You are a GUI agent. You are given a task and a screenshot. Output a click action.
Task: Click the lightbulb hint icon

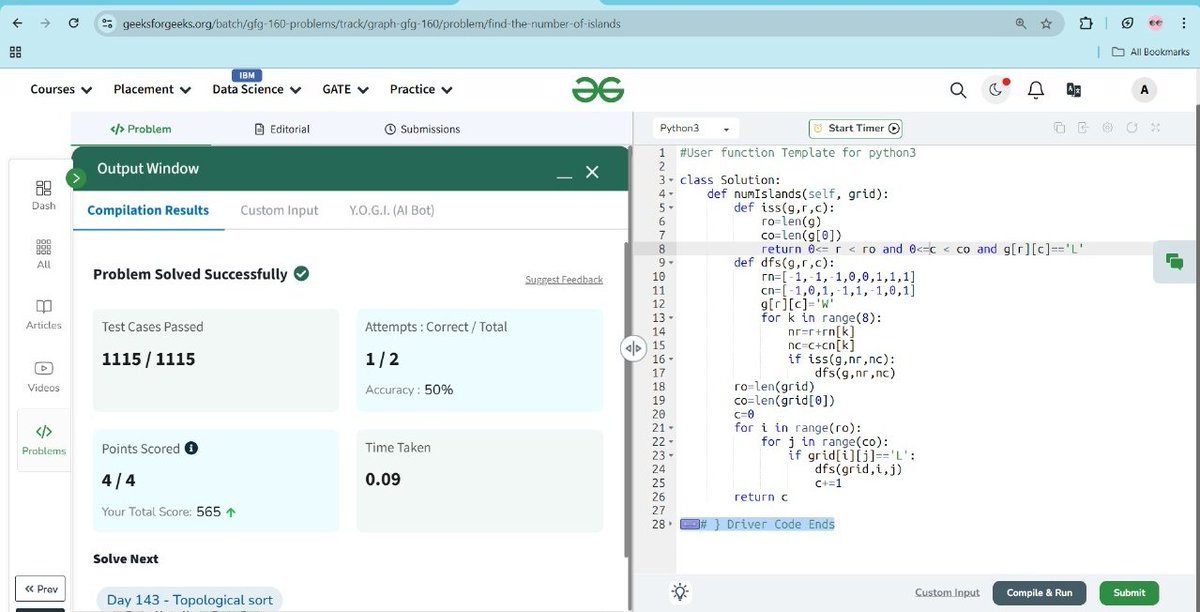point(680,592)
